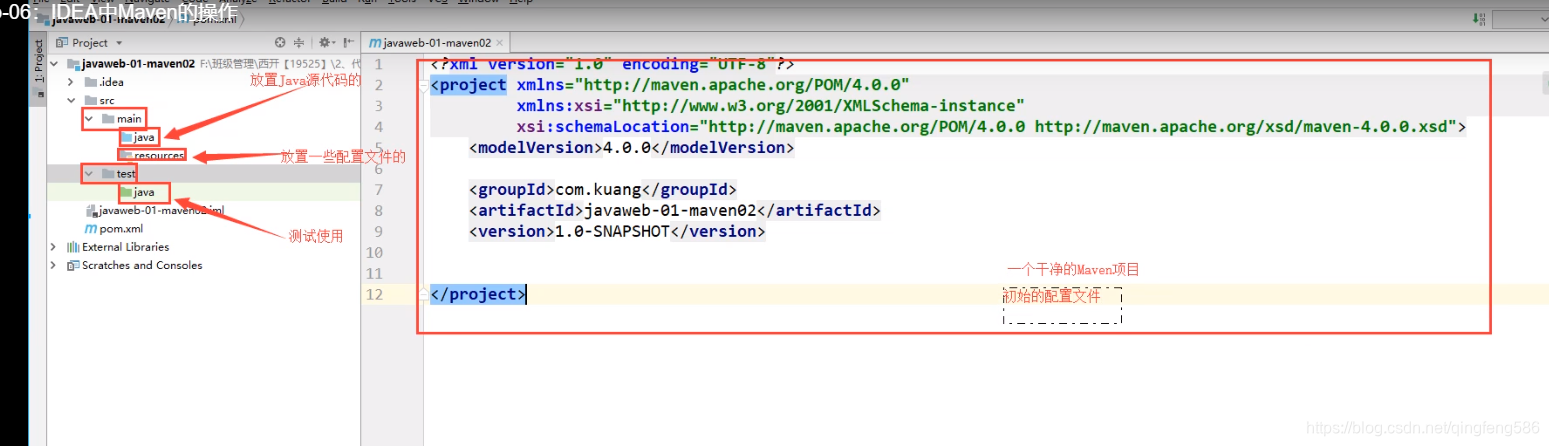Click the opening <project xmlns line

click(670, 84)
